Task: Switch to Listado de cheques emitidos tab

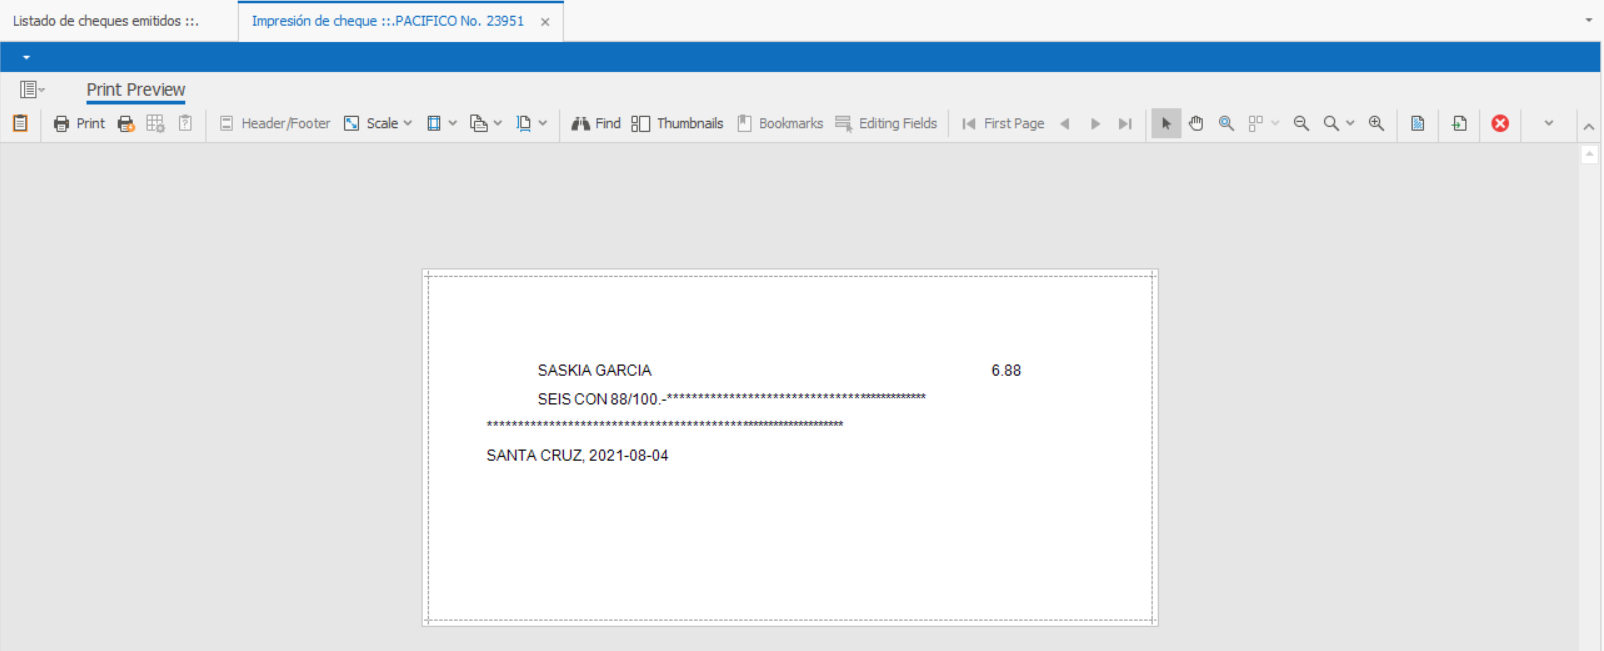Action: point(106,21)
